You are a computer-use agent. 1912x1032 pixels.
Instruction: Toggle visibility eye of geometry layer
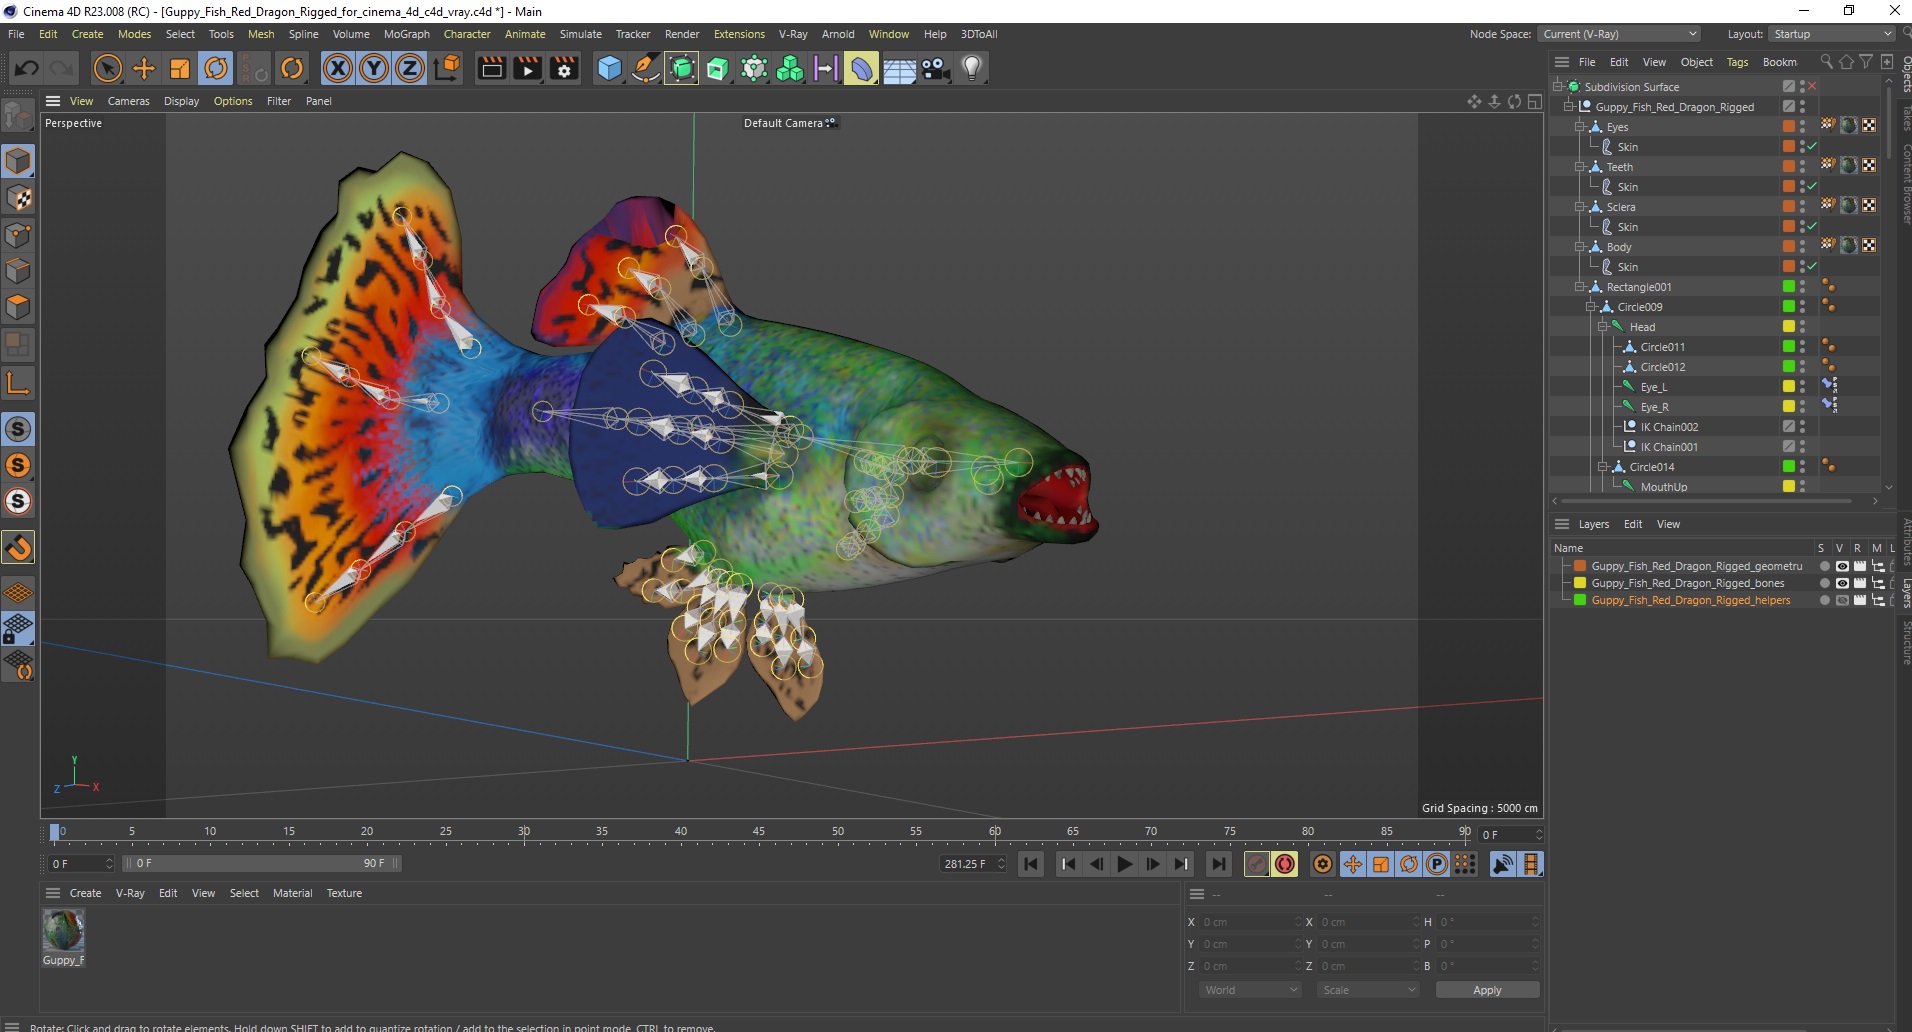click(1842, 566)
